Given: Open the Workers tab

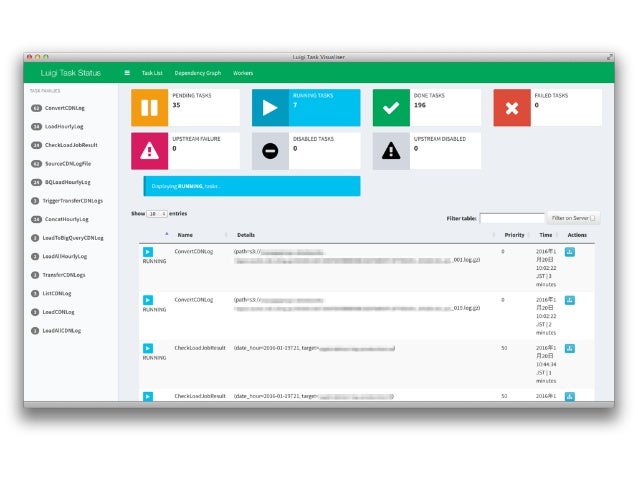Looking at the screenshot, I should (x=243, y=73).
